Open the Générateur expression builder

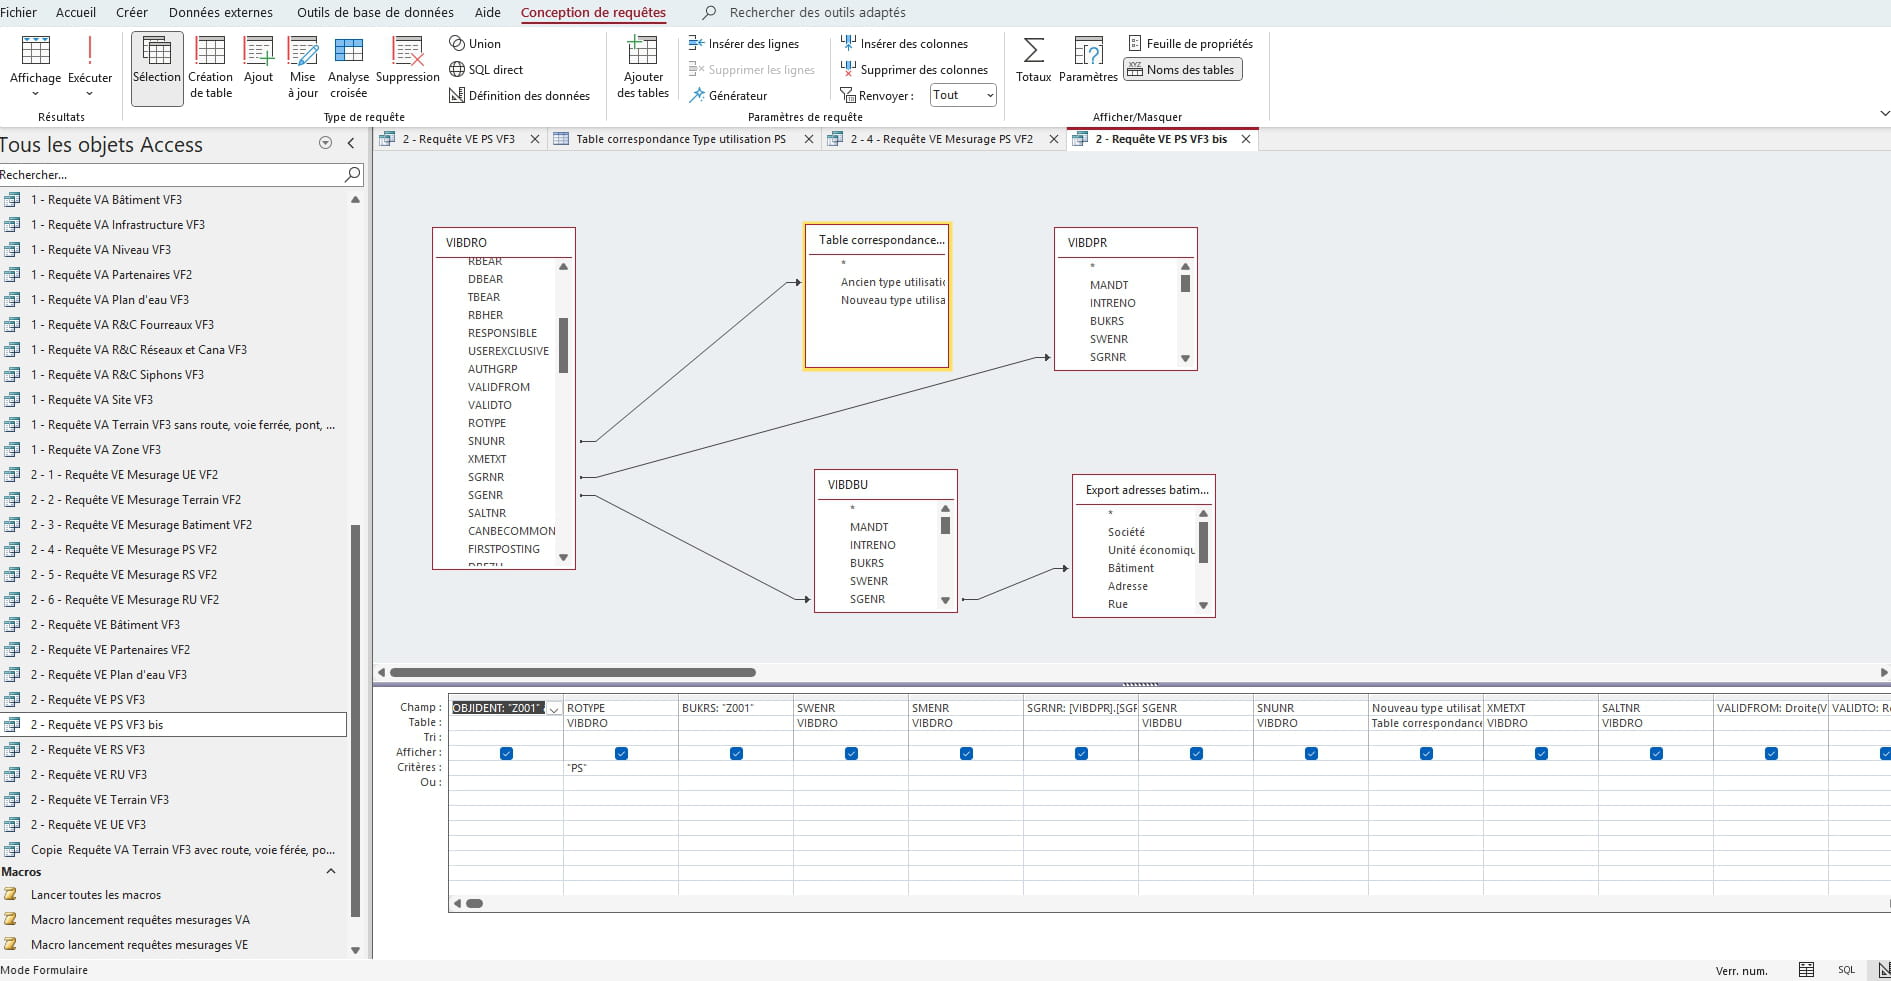click(728, 96)
